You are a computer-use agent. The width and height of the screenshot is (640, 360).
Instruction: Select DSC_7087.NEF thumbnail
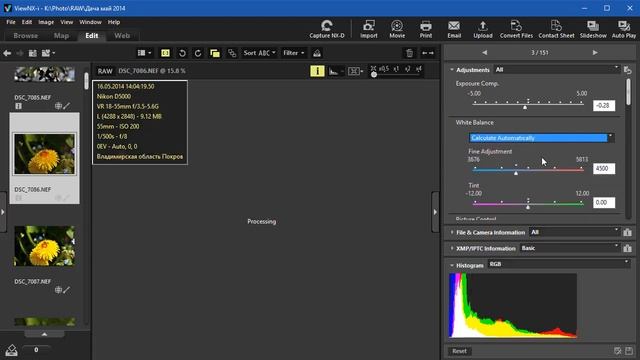coord(44,246)
